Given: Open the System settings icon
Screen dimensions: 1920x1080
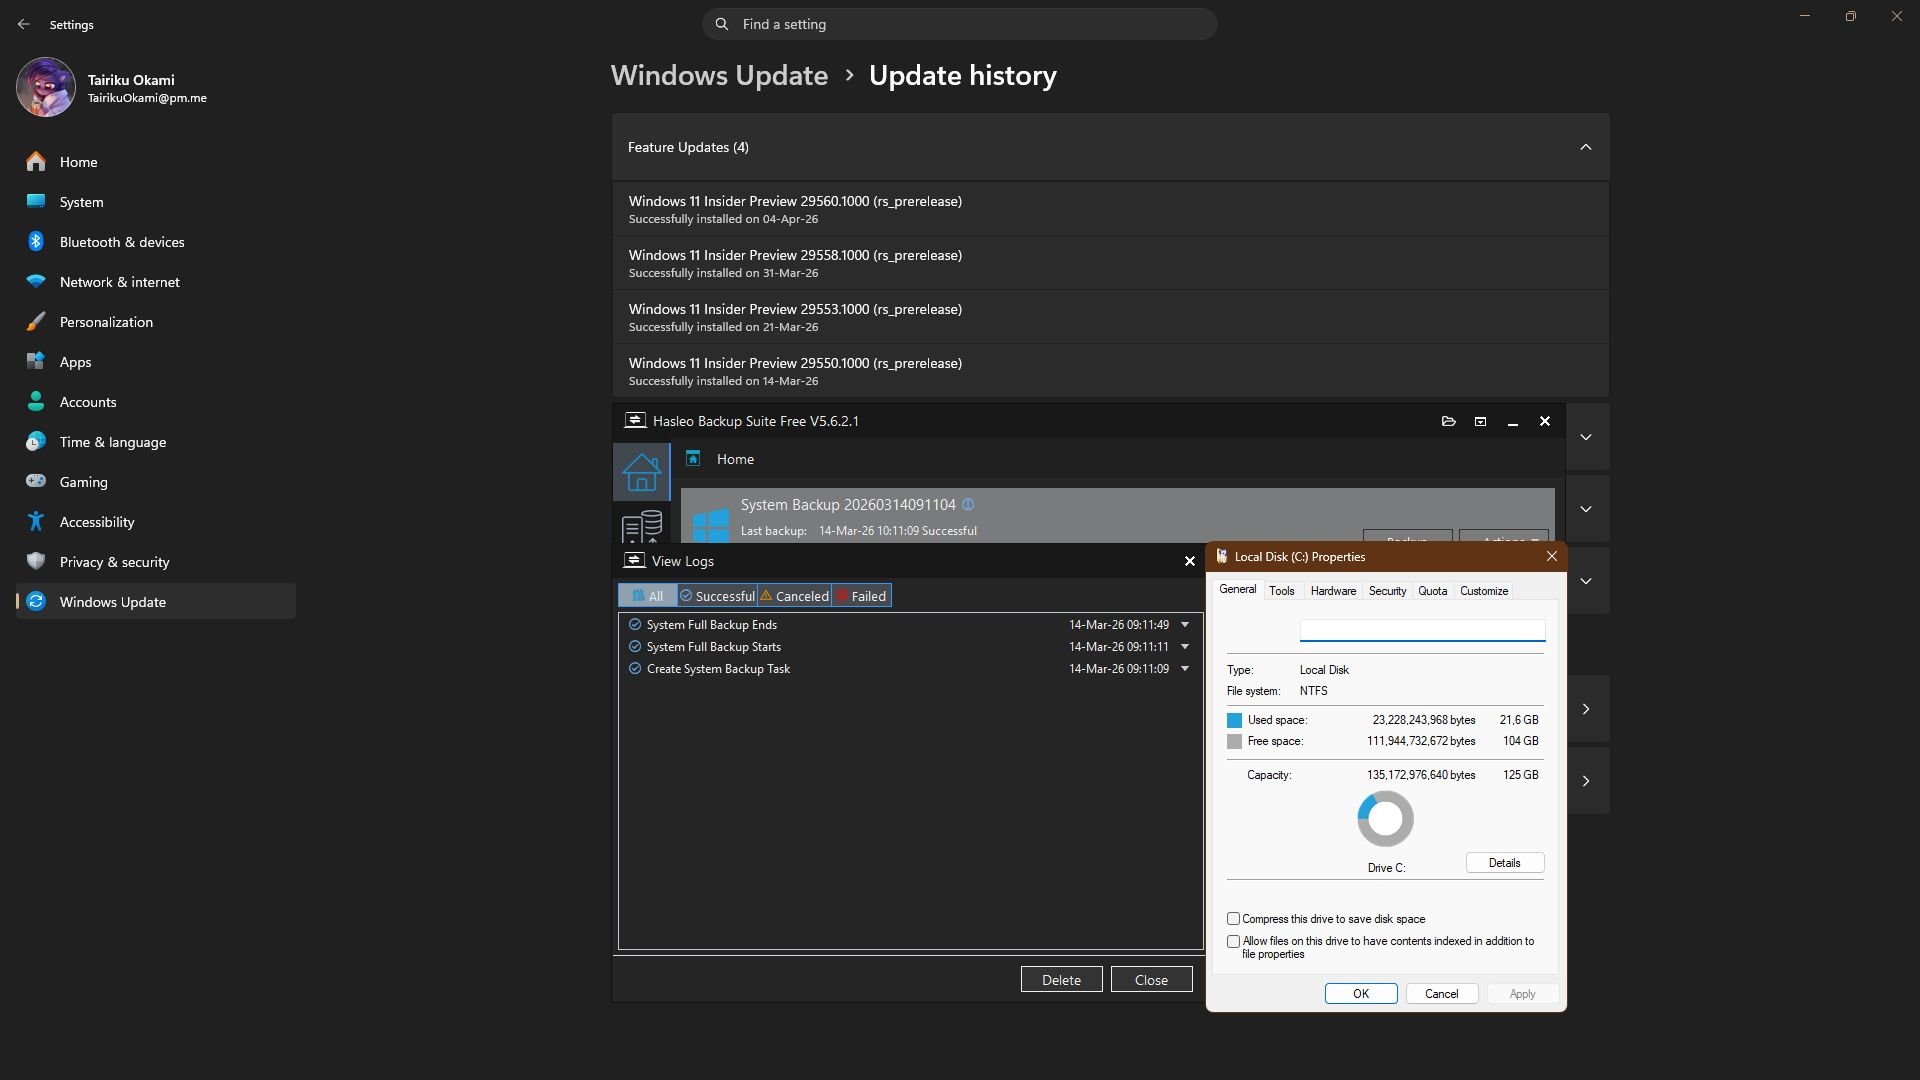Looking at the screenshot, I should pos(36,202).
